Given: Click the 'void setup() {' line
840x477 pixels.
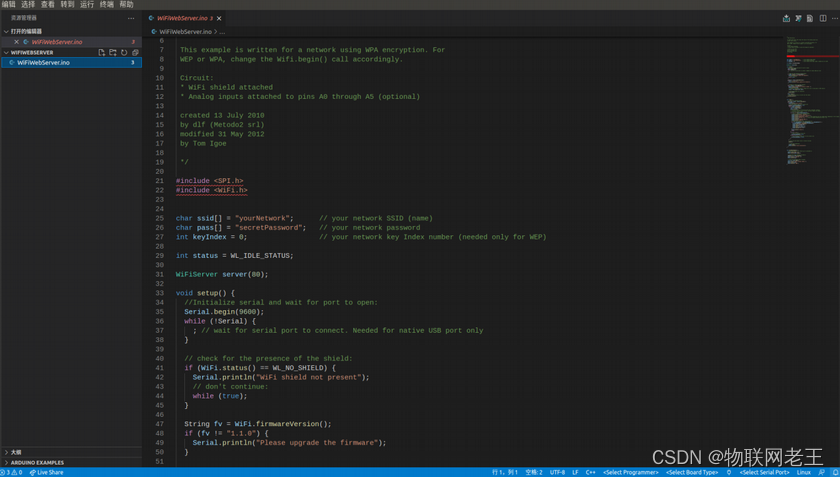Looking at the screenshot, I should [x=205, y=293].
